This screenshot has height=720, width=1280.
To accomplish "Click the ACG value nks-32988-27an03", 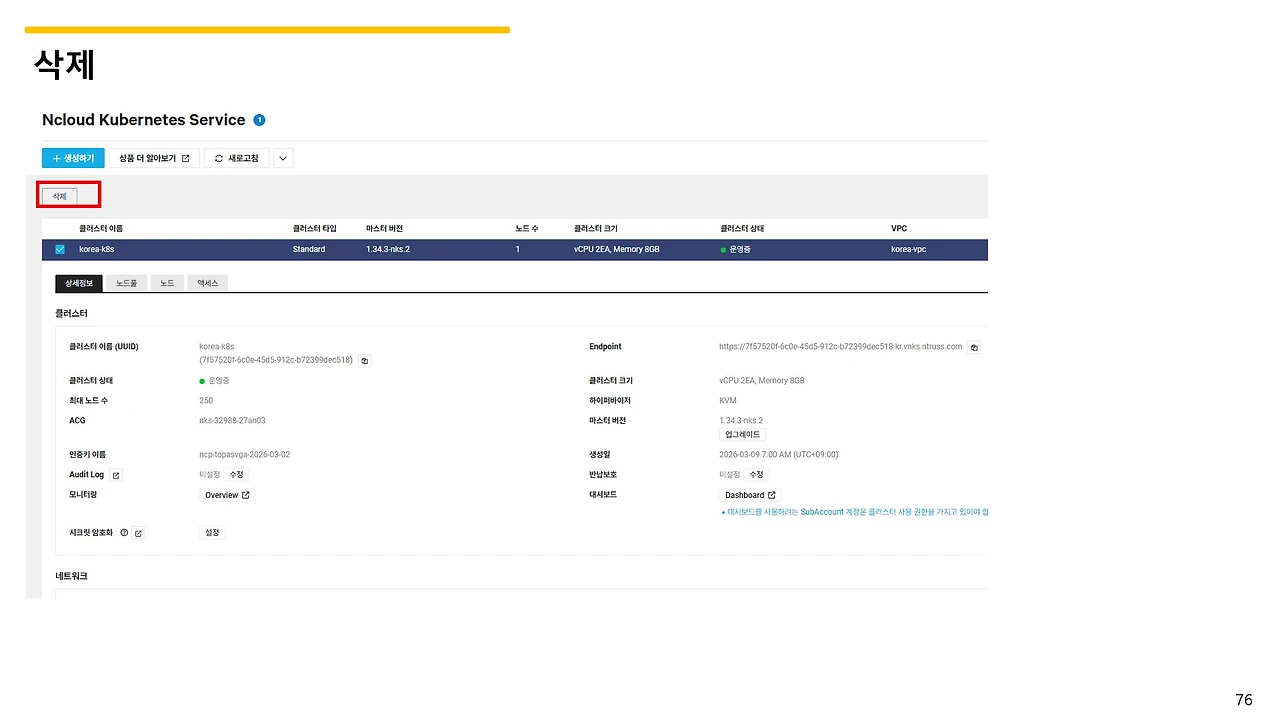I will 232,421.
